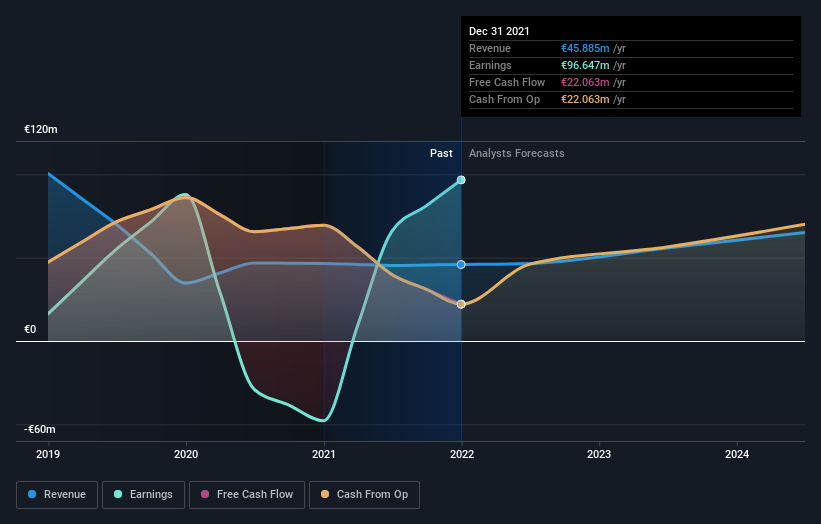Click the 2022 x-axis label
Image resolution: width=821 pixels, height=524 pixels.
point(462,454)
